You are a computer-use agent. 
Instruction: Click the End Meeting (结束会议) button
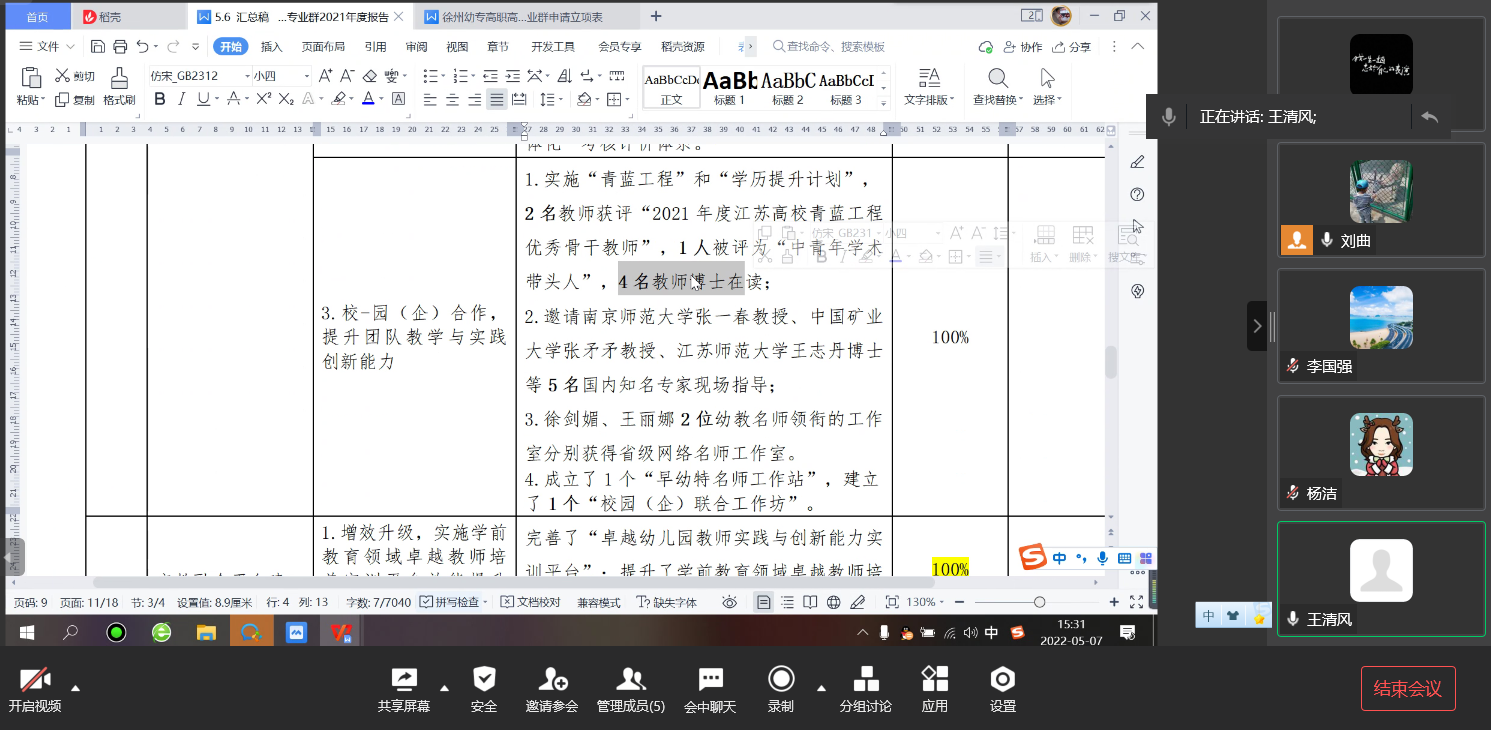click(x=1407, y=688)
